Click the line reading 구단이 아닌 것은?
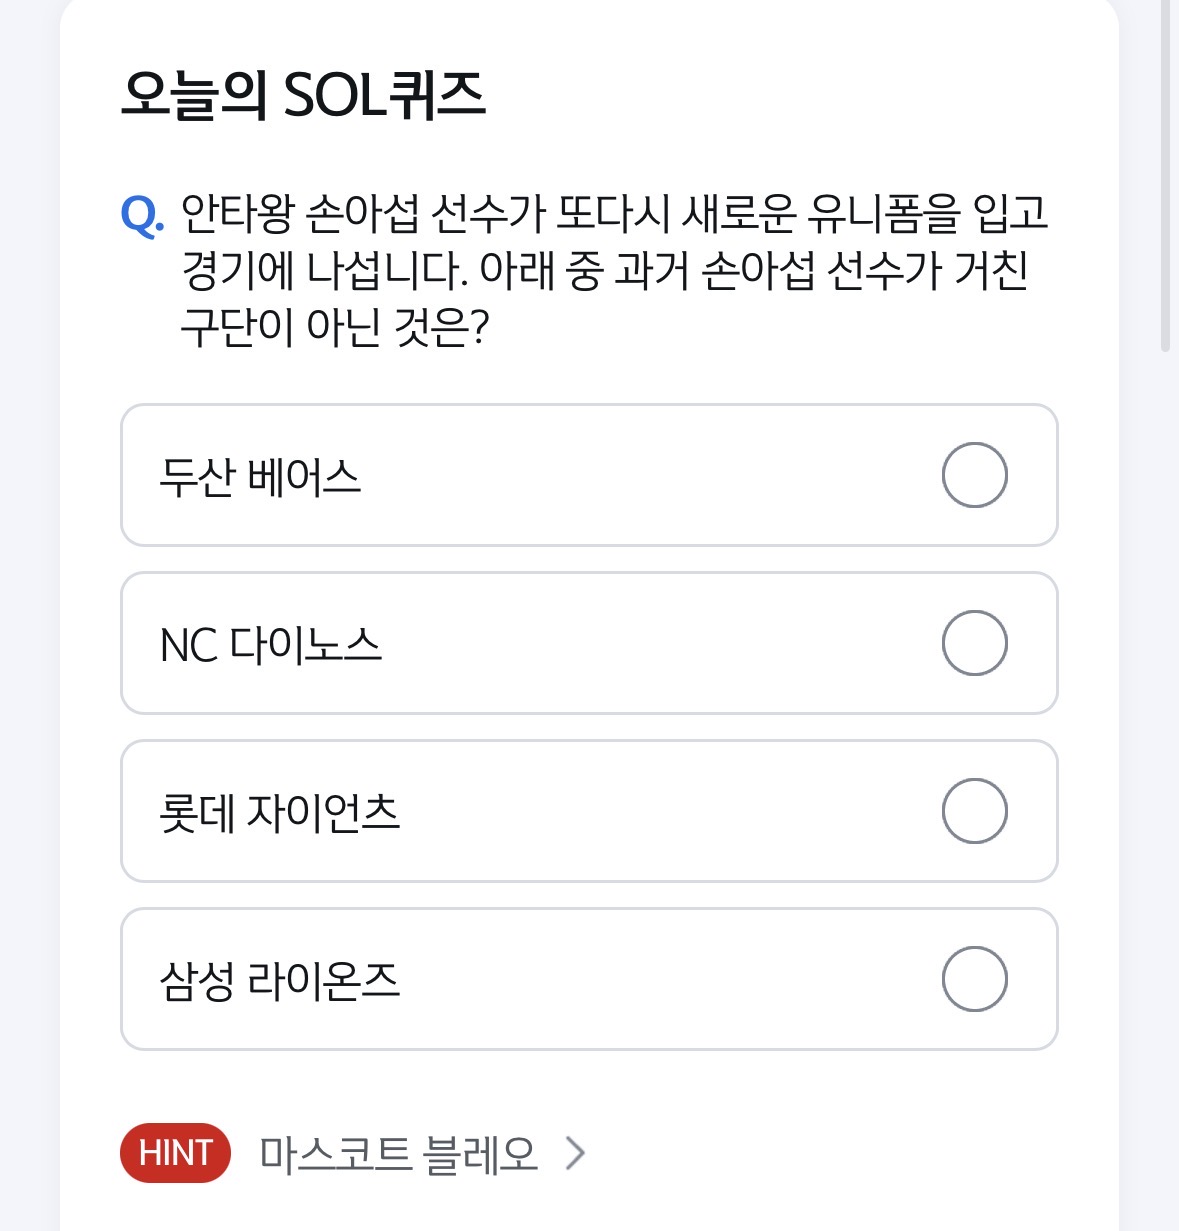Viewport: 1179px width, 1231px height. coord(335,328)
